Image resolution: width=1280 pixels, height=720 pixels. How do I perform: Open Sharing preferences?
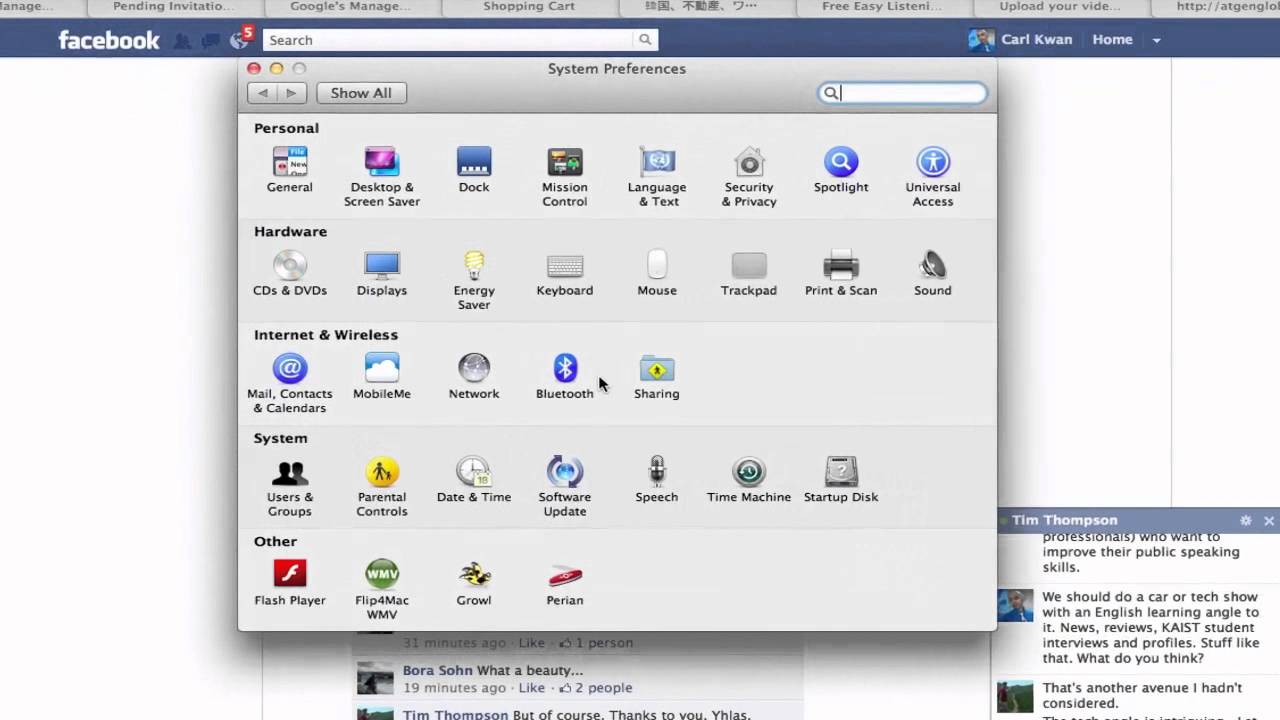657,376
